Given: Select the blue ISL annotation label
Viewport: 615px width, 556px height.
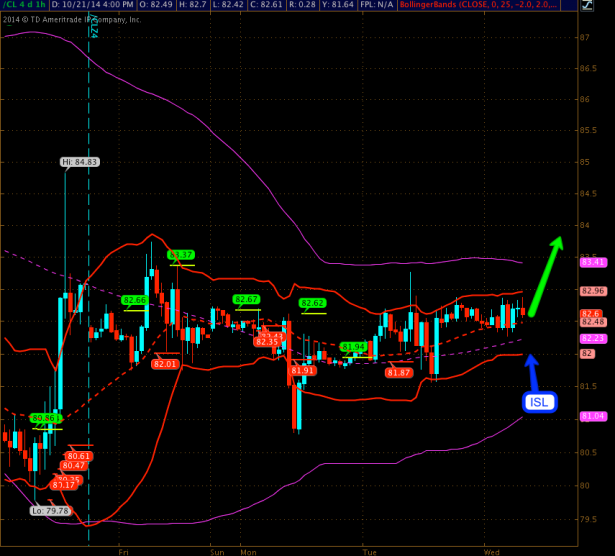Looking at the screenshot, I should coord(540,401).
